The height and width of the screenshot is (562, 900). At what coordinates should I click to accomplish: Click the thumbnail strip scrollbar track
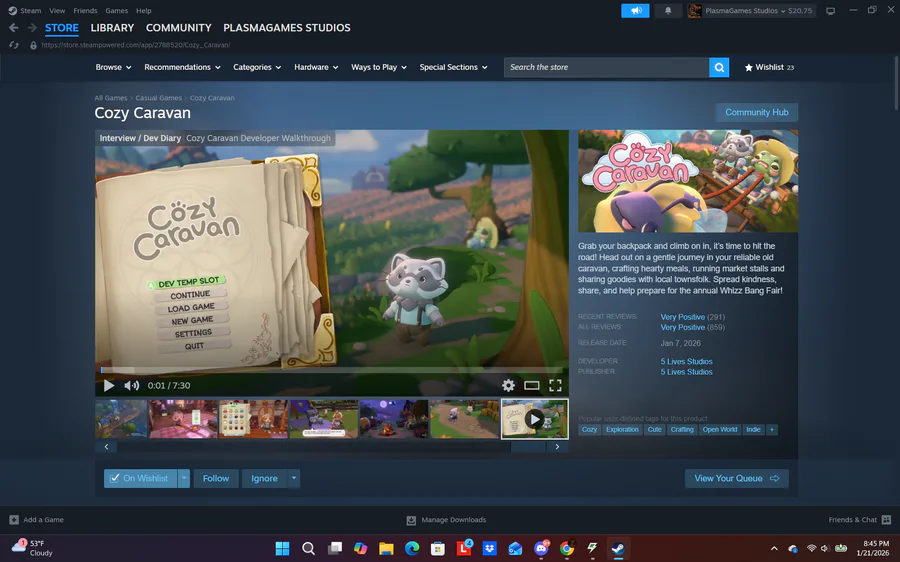click(331, 447)
